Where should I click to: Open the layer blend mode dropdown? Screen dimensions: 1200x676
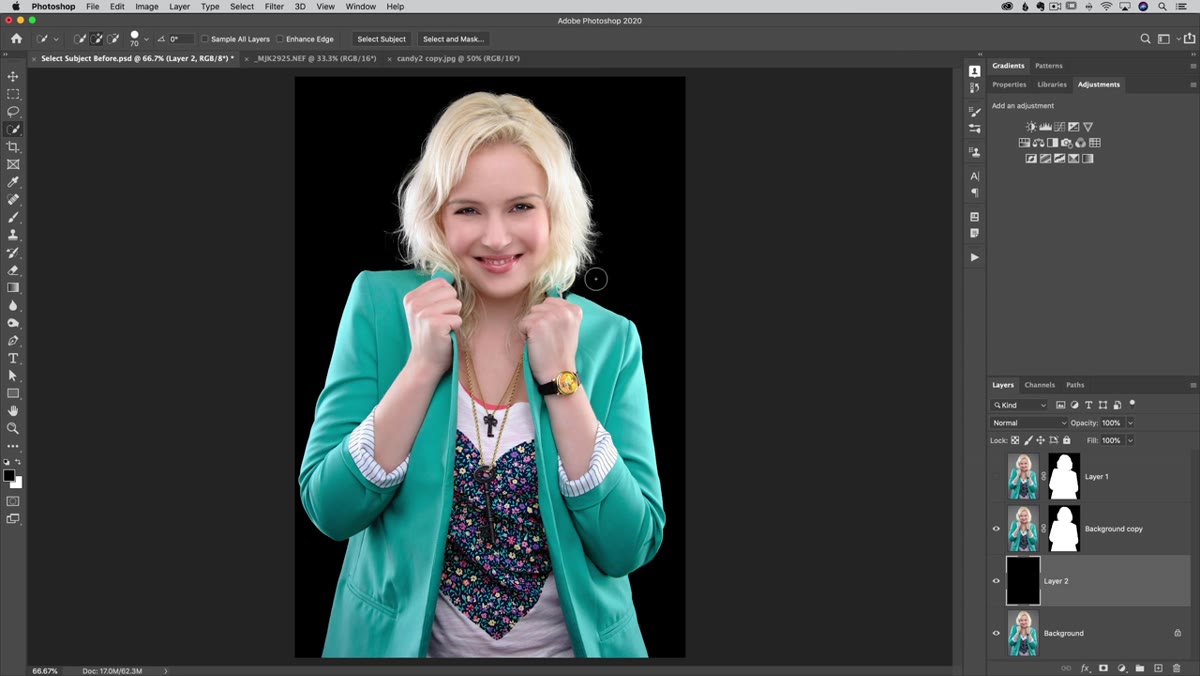(1028, 423)
